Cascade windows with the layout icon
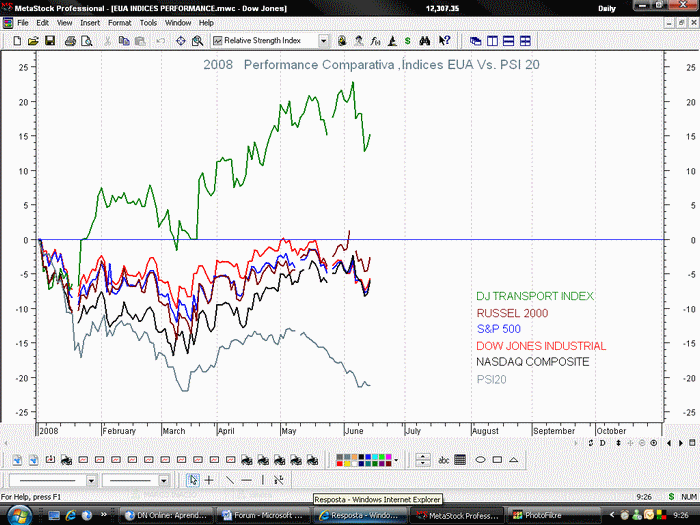 pos(475,41)
